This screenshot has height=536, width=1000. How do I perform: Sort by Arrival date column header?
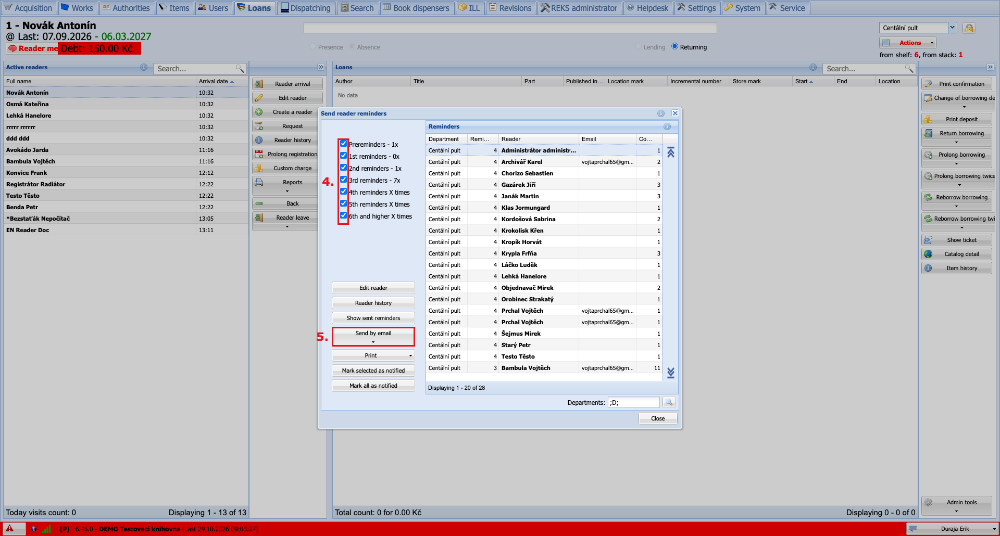click(221, 82)
